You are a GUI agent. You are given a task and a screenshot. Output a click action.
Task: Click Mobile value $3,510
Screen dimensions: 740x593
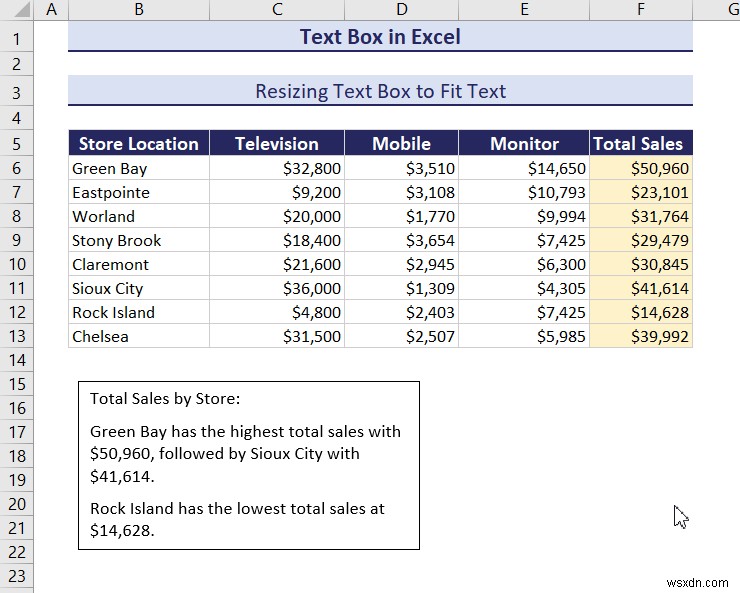point(402,168)
